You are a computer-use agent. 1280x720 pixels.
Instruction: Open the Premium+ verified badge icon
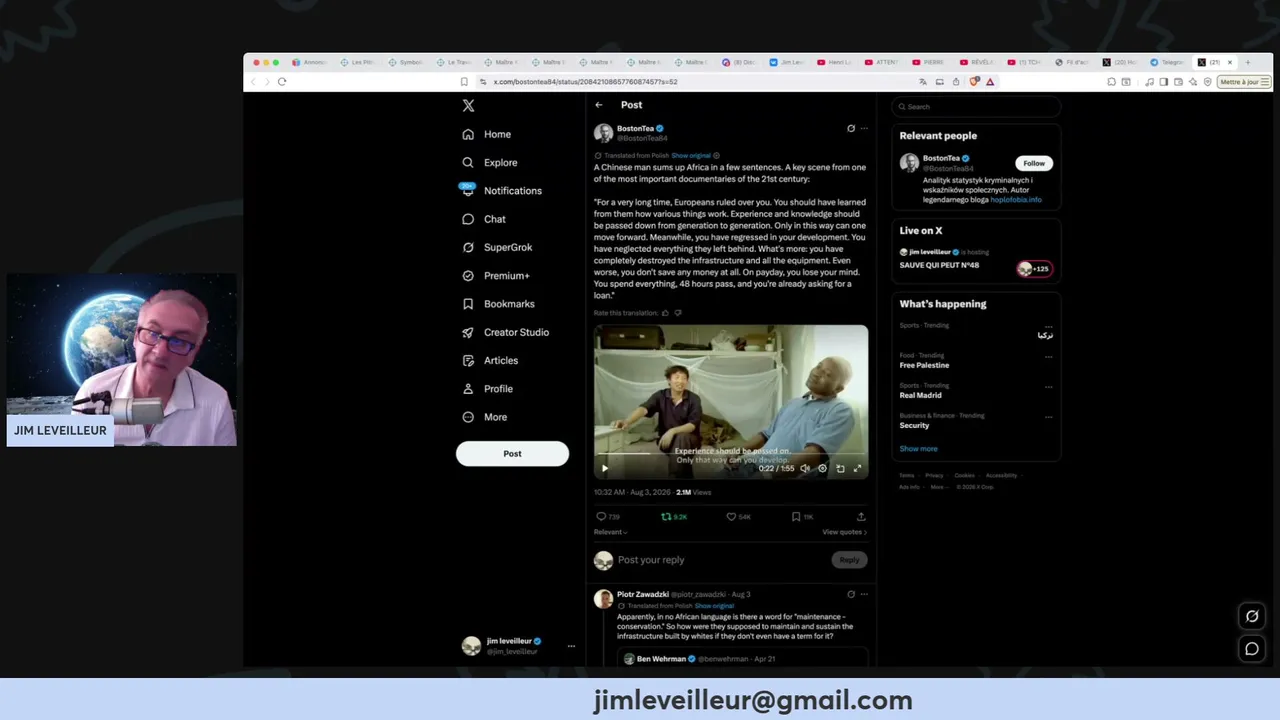click(468, 275)
